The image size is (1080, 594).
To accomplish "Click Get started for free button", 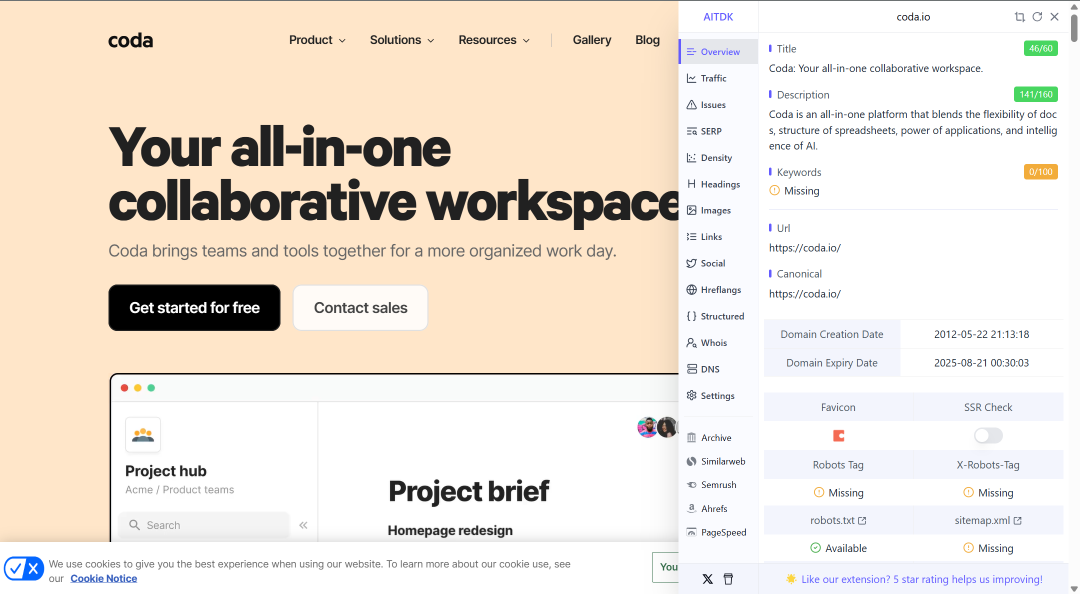I will [194, 308].
